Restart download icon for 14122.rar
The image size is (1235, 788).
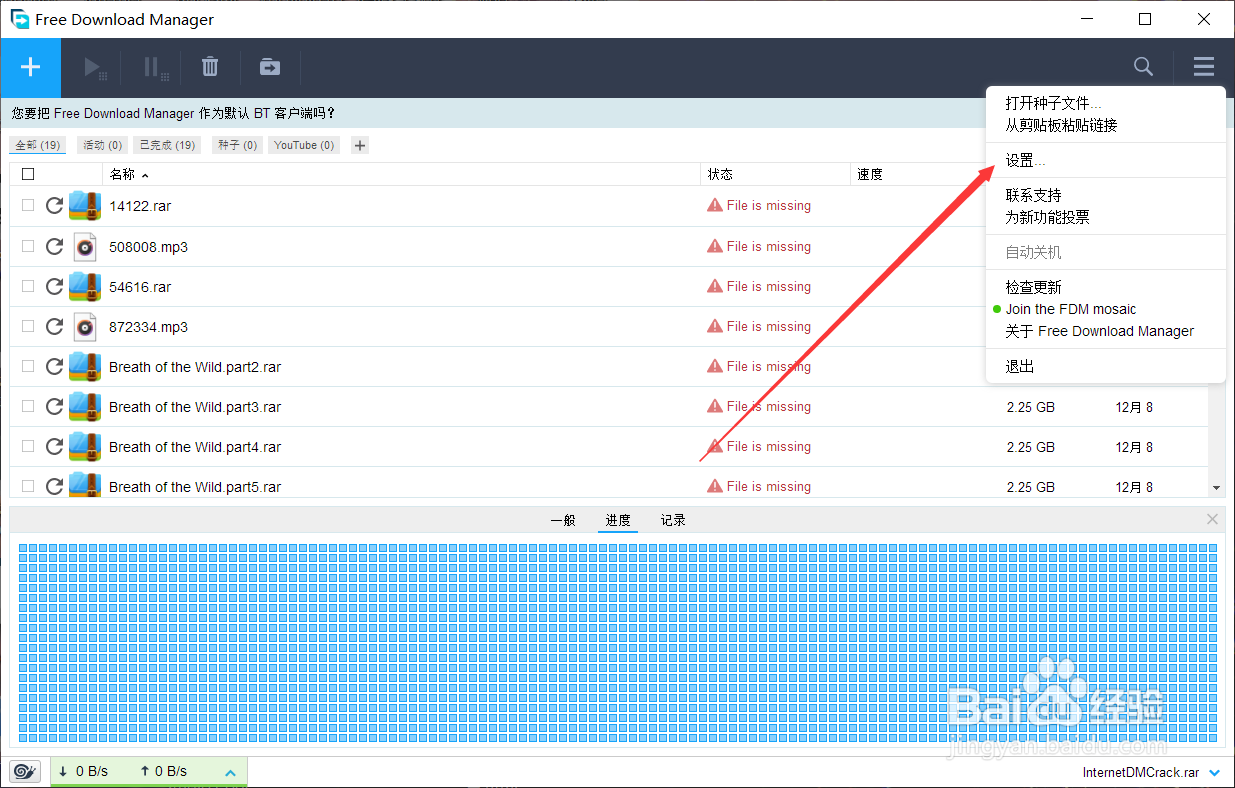click(55, 206)
